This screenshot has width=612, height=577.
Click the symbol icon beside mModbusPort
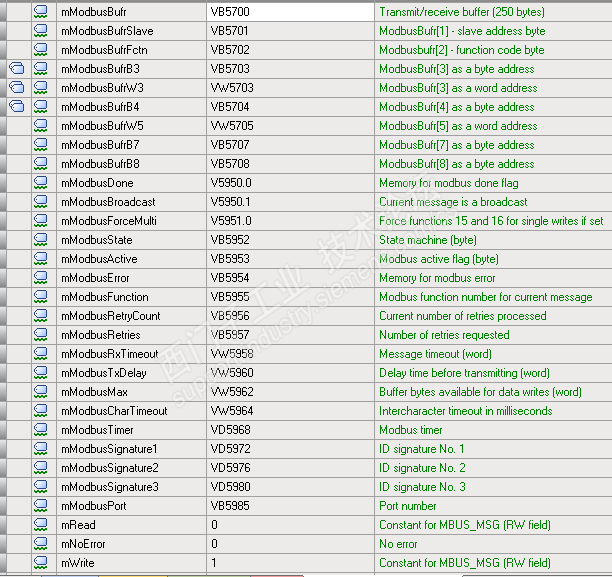click(x=41, y=506)
